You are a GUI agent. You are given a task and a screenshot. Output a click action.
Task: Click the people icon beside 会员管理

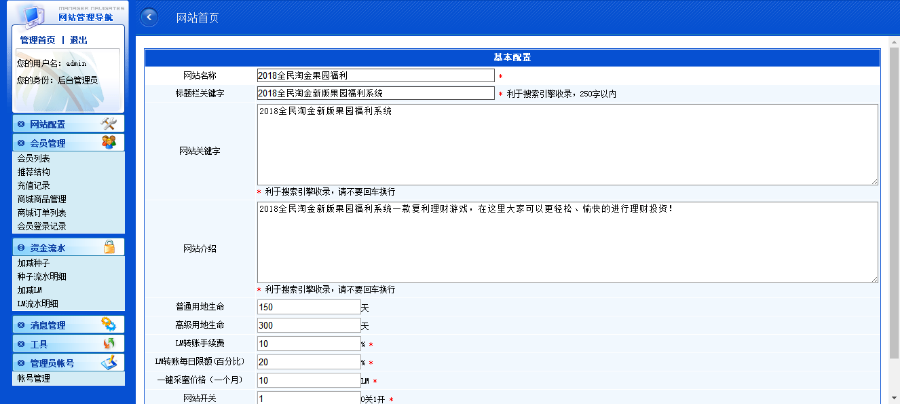click(108, 142)
